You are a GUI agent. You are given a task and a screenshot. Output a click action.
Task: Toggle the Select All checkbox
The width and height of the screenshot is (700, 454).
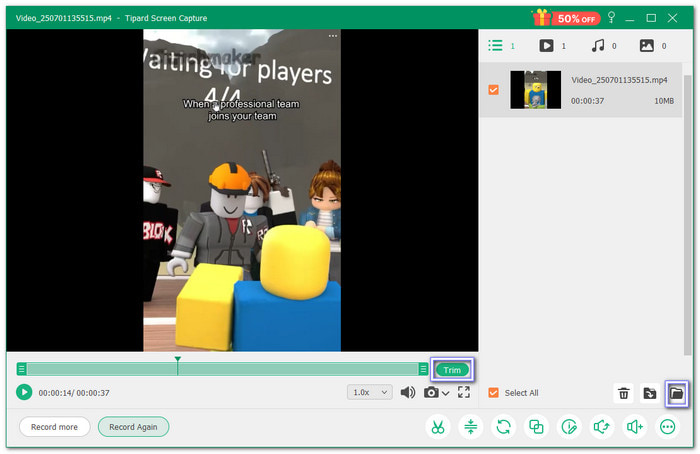[x=493, y=392]
